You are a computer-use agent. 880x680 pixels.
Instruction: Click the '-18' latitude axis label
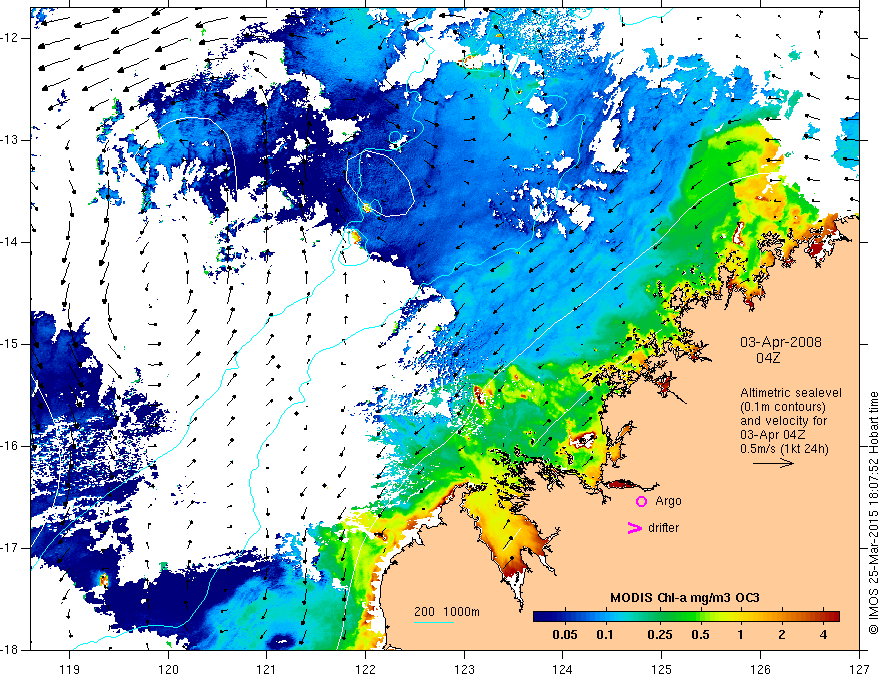point(10,650)
